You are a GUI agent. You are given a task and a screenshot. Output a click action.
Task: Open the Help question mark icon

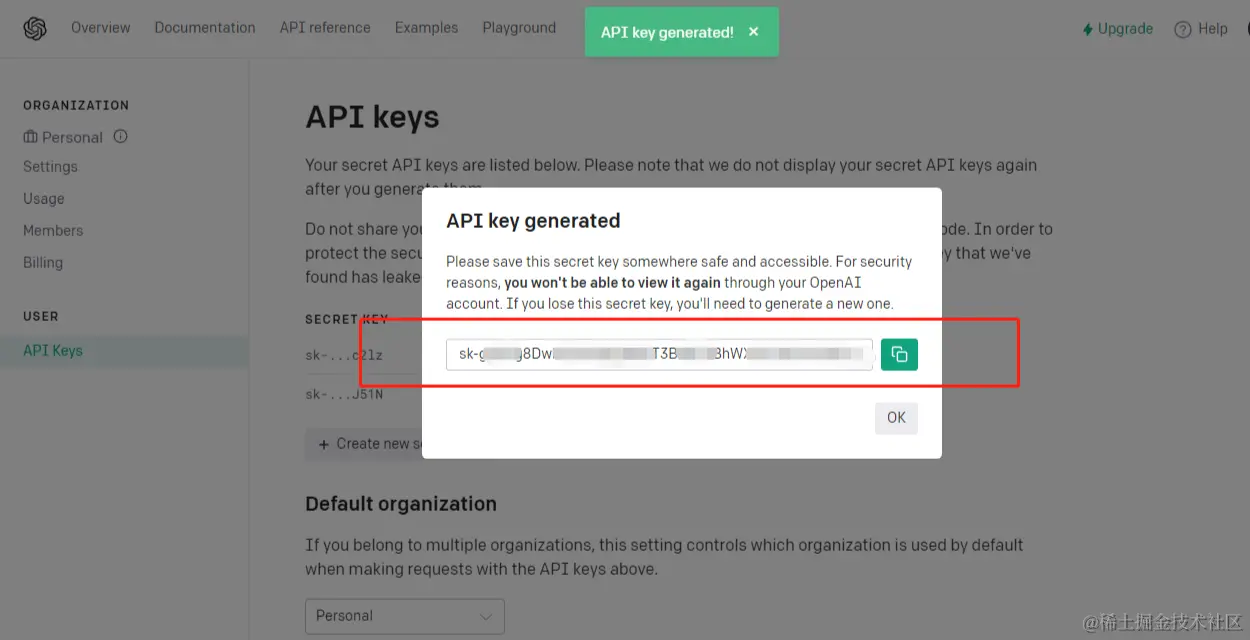click(1183, 30)
